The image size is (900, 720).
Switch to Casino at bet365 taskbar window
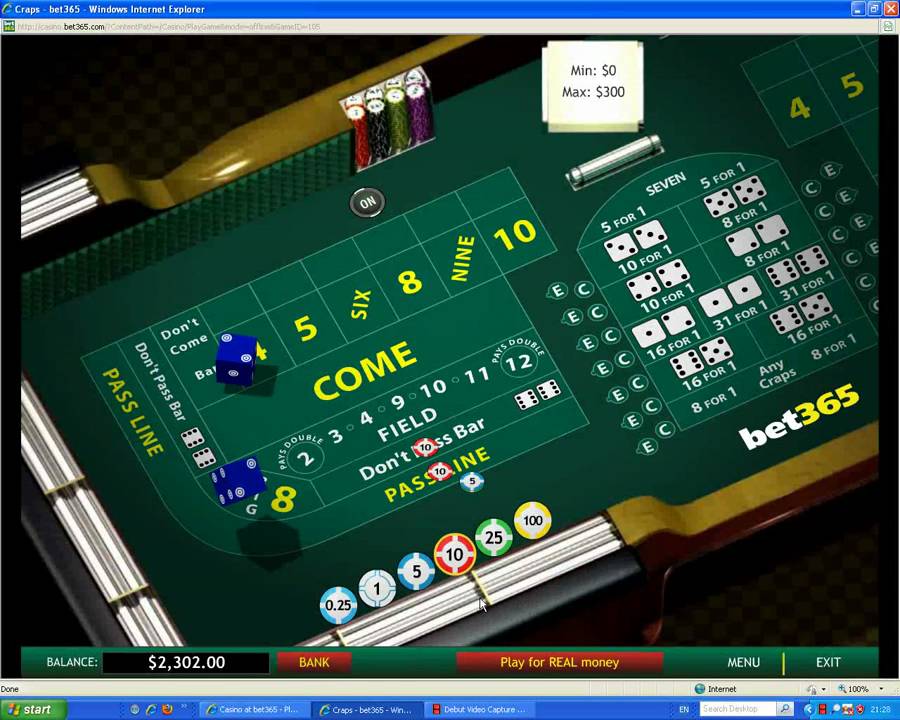click(253, 710)
